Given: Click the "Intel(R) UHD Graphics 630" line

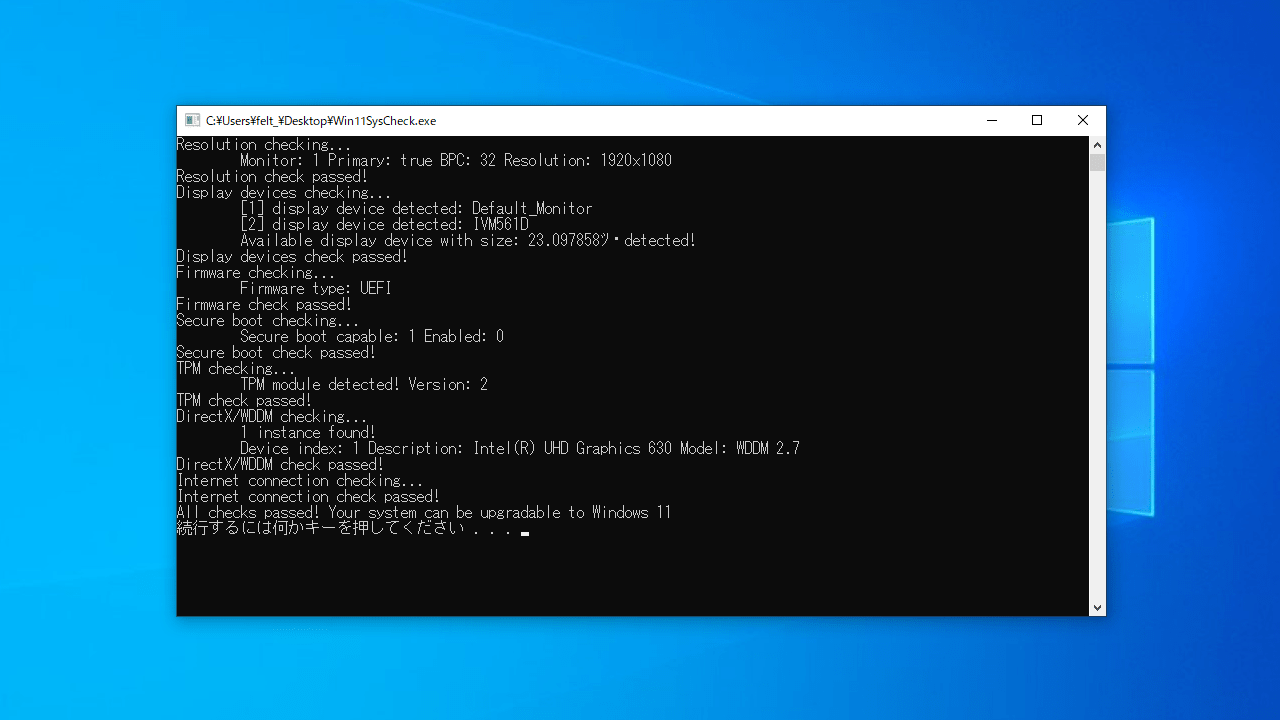Looking at the screenshot, I should tap(520, 448).
